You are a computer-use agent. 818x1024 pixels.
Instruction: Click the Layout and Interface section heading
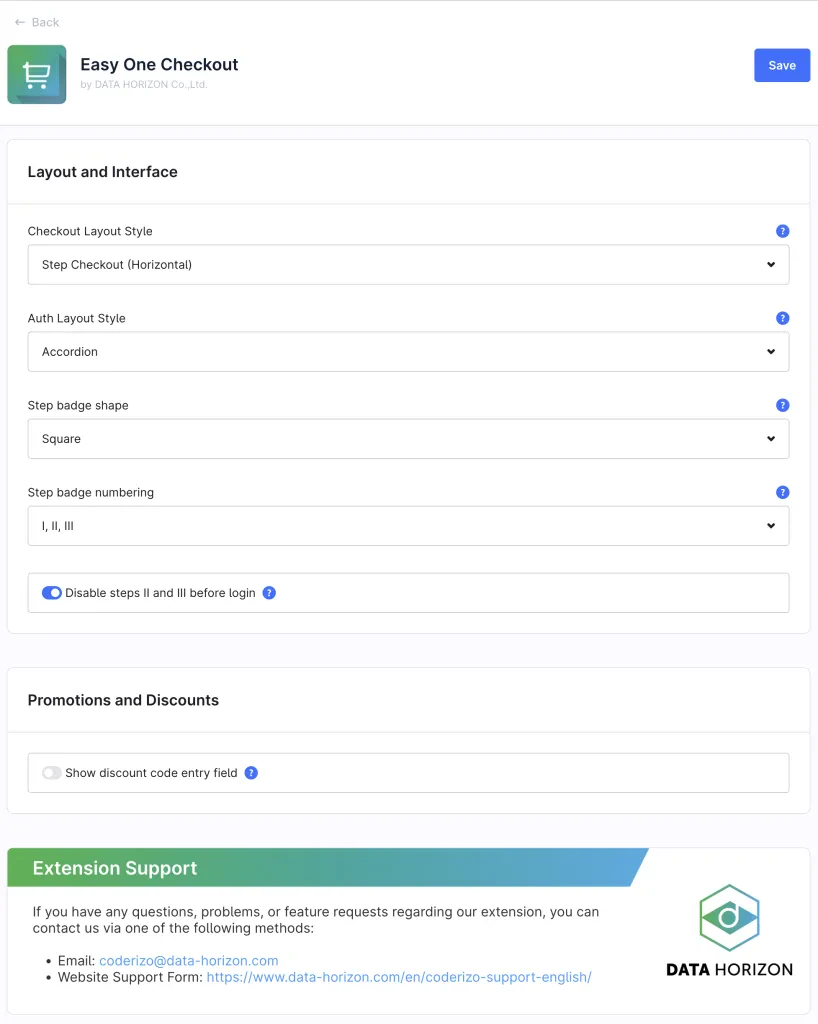tap(103, 172)
